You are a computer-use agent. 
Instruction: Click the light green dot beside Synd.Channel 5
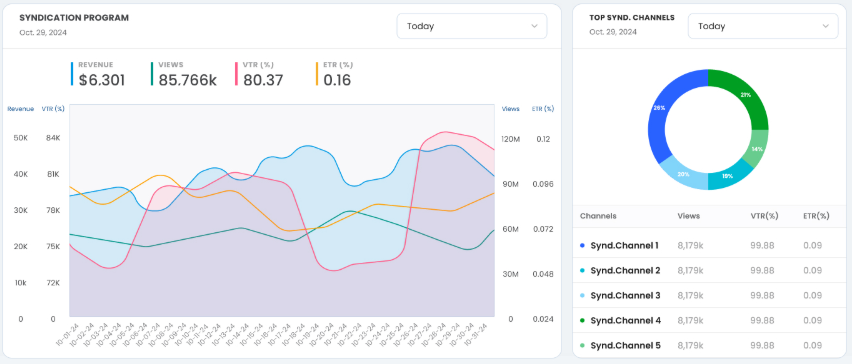pos(582,346)
